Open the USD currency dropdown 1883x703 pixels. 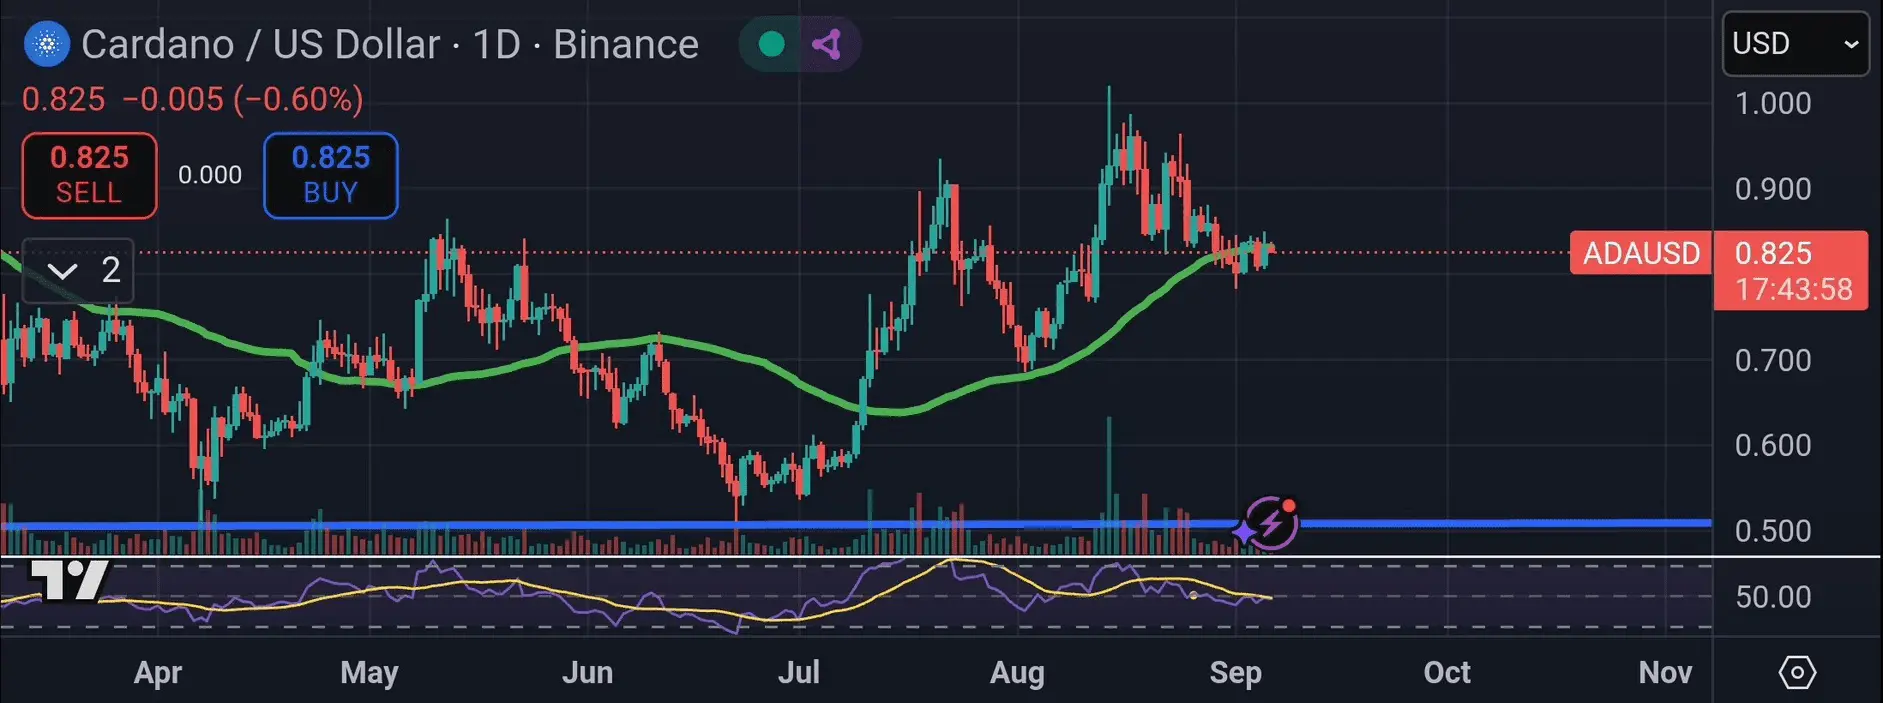(x=1795, y=44)
